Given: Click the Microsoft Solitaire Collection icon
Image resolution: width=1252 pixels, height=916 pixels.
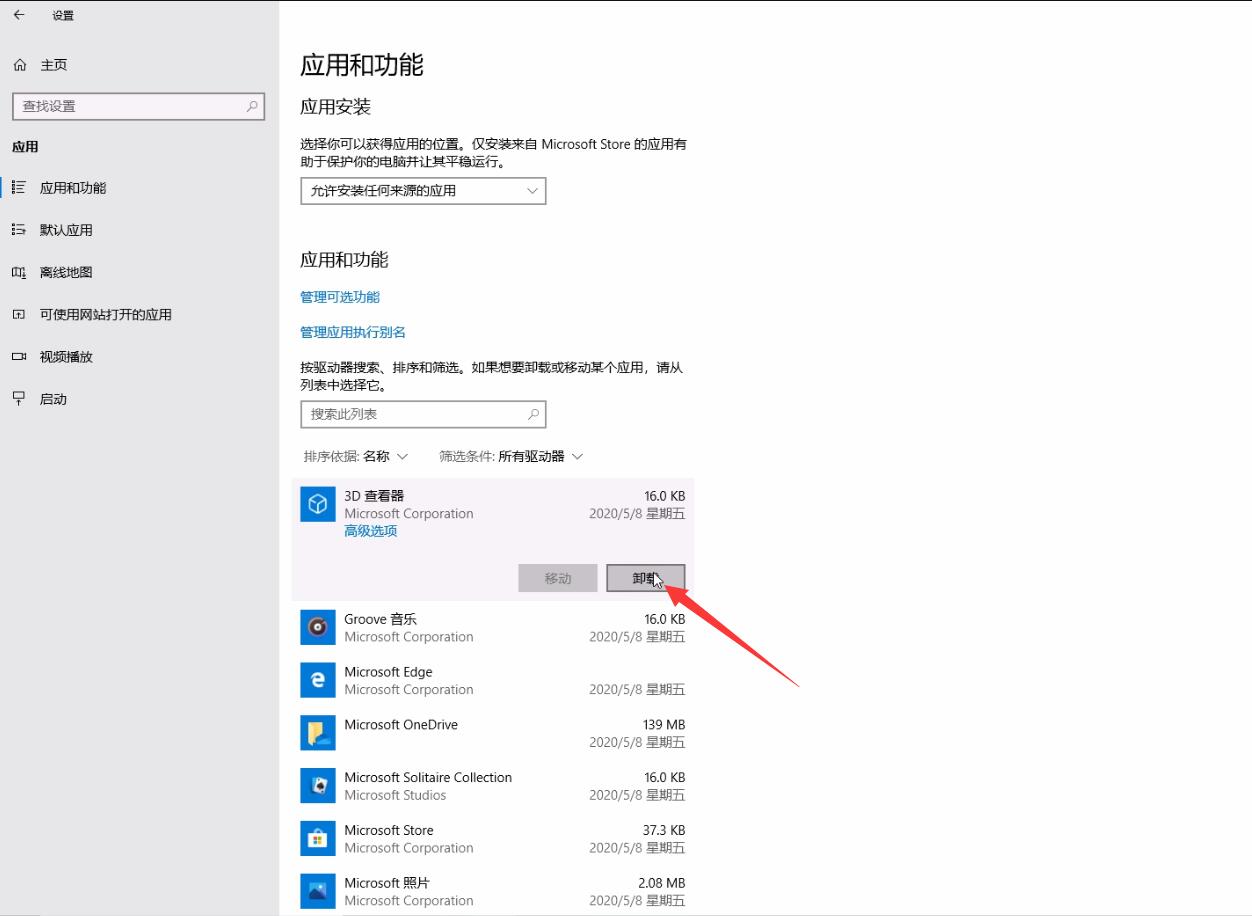Looking at the screenshot, I should [318, 785].
